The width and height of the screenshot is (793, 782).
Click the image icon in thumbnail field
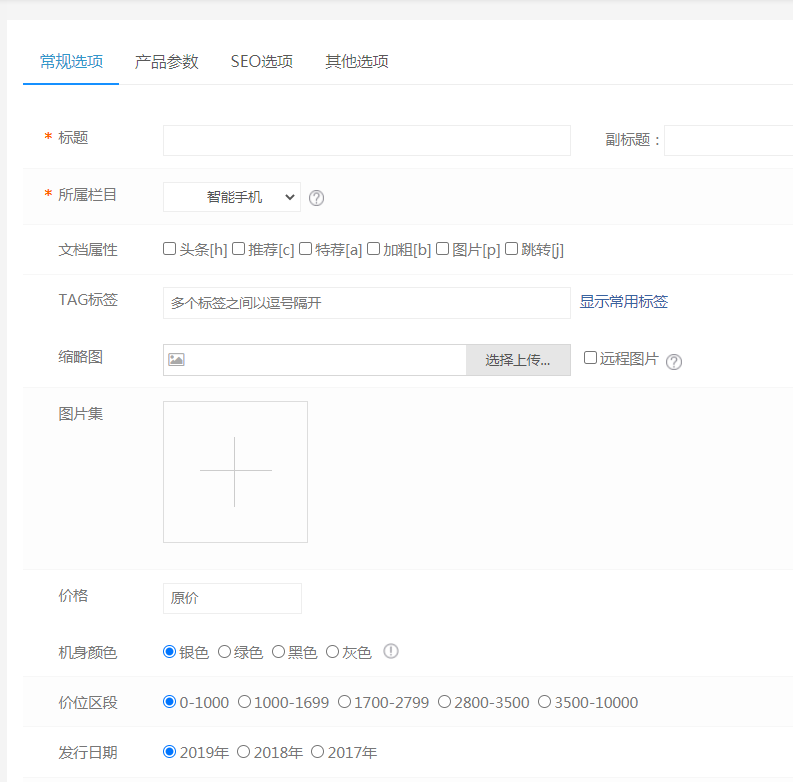[x=177, y=360]
